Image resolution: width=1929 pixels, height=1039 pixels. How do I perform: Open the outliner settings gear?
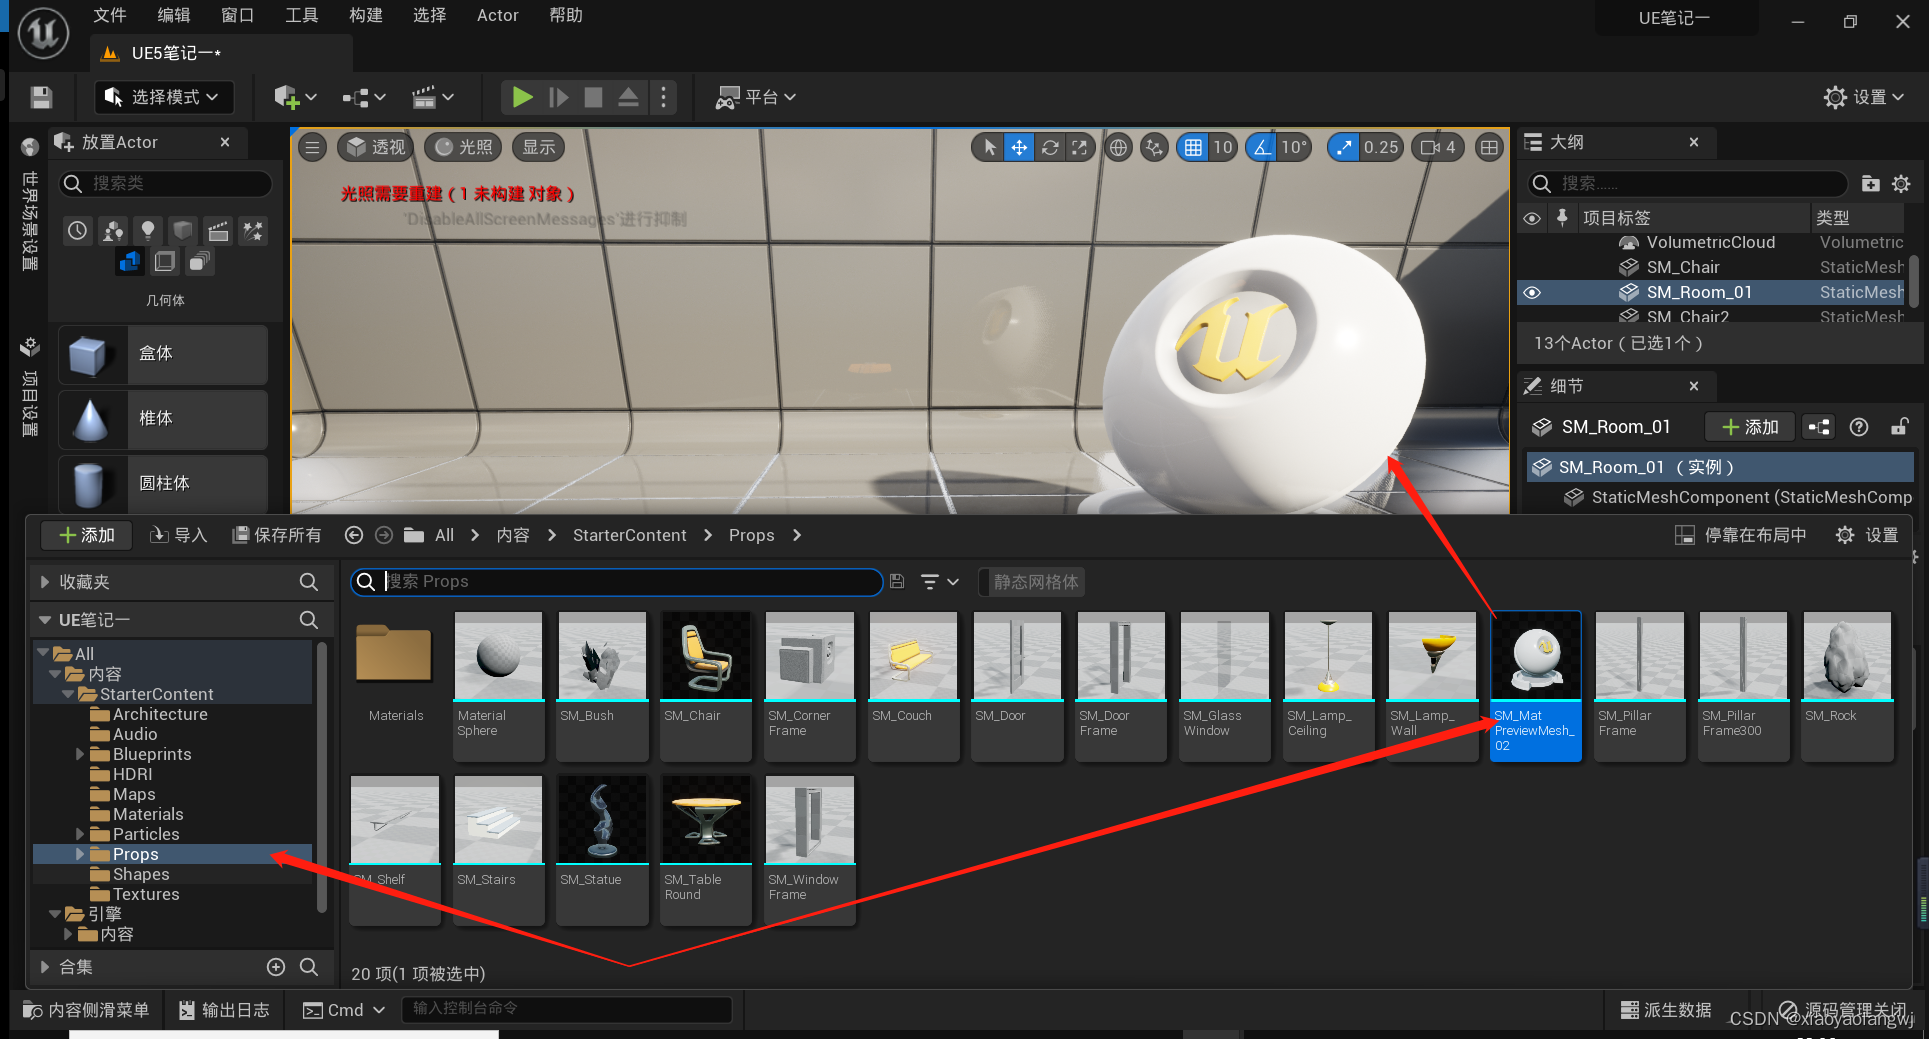click(x=1901, y=184)
